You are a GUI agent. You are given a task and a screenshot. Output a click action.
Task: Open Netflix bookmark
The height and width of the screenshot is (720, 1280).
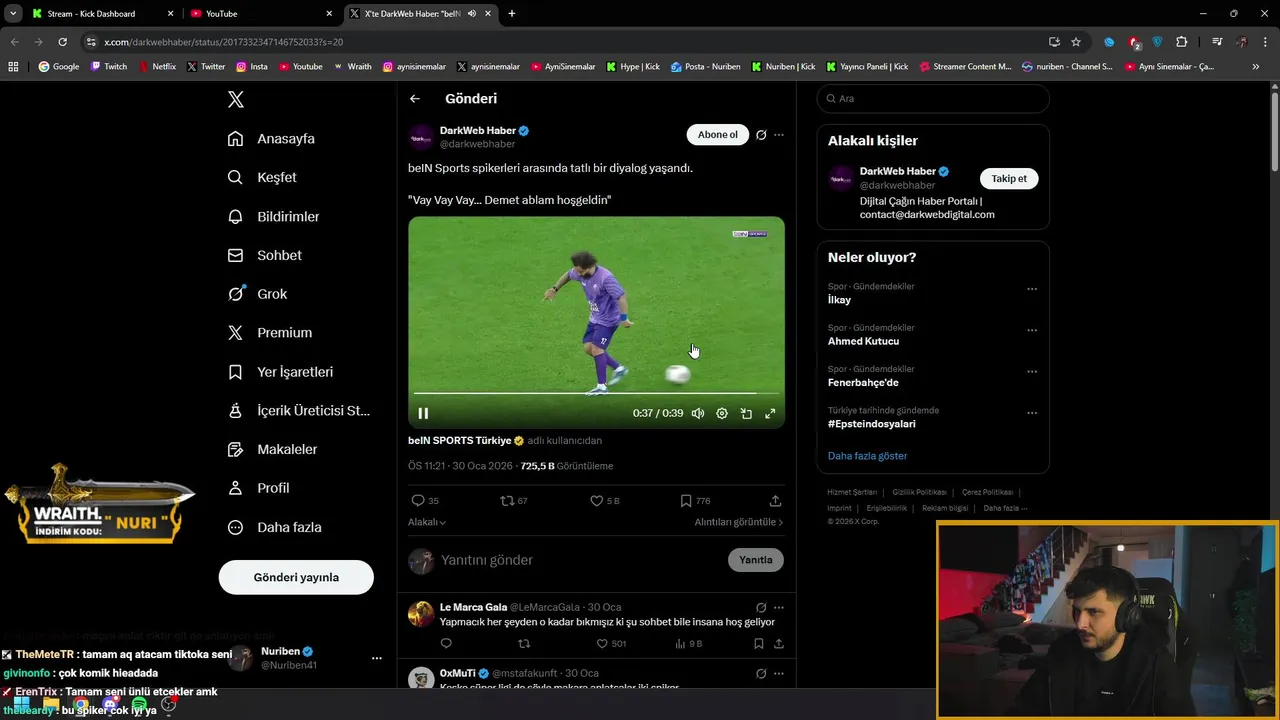pos(157,67)
